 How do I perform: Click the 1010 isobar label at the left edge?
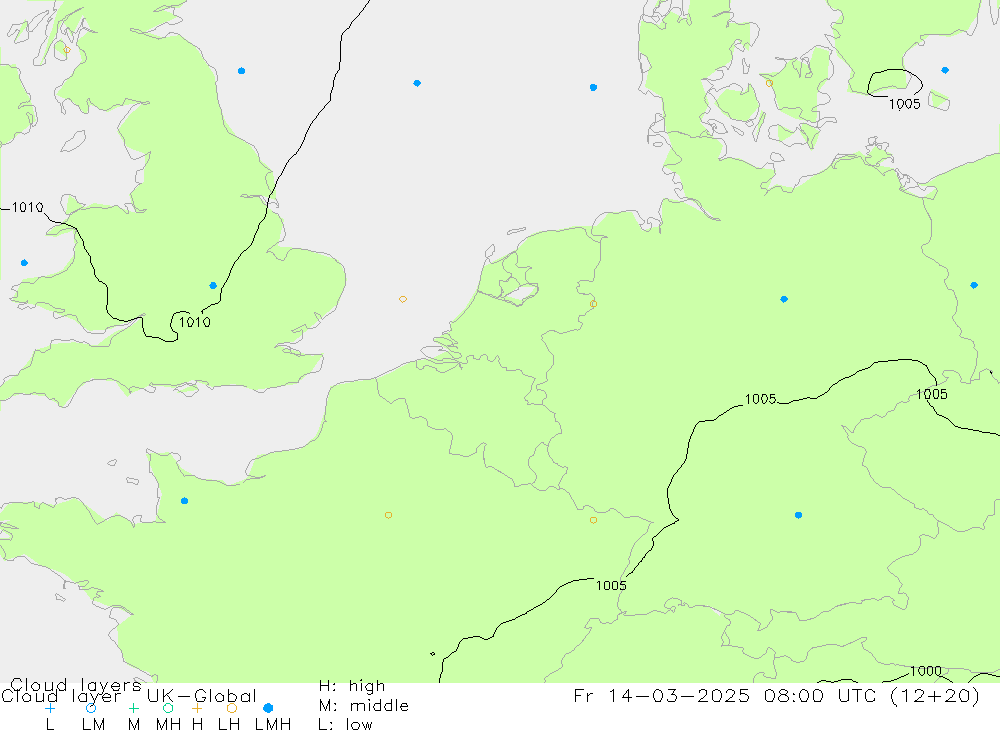[27, 207]
